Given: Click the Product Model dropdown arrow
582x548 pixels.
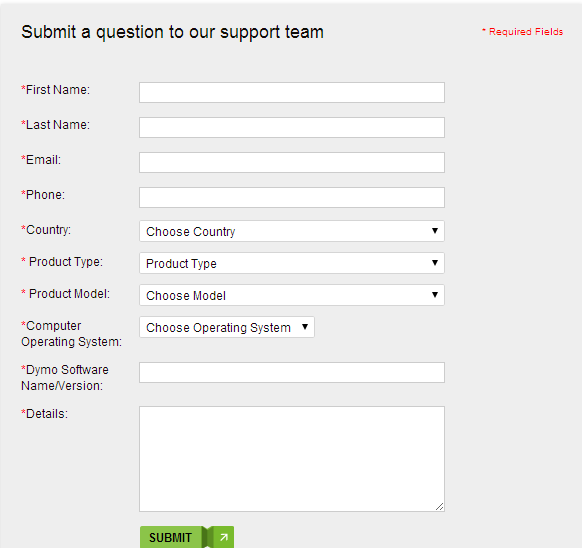Looking at the screenshot, I should 435,294.
